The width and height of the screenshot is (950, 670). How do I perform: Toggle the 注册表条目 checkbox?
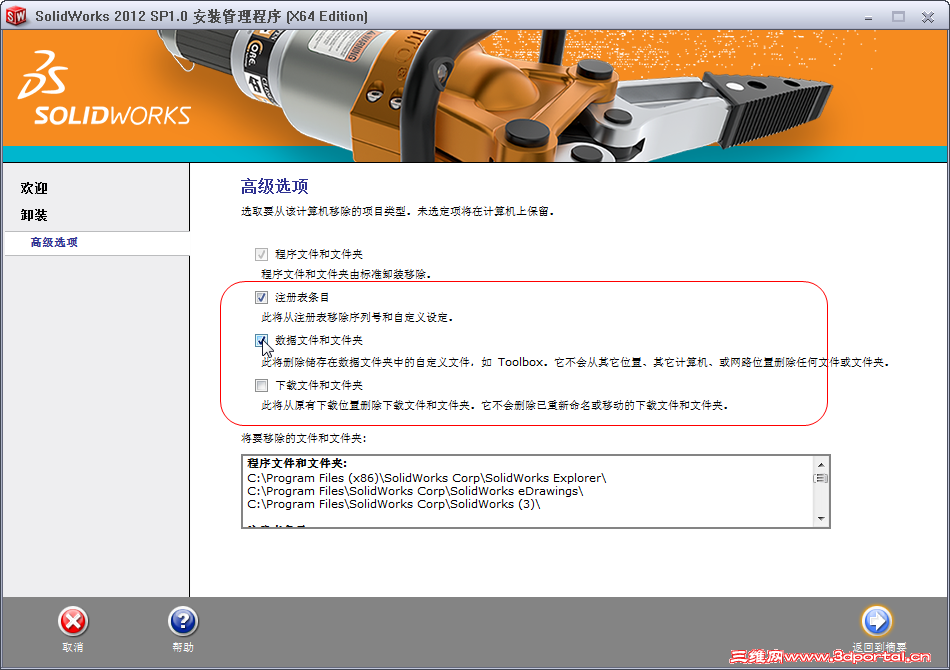261,297
